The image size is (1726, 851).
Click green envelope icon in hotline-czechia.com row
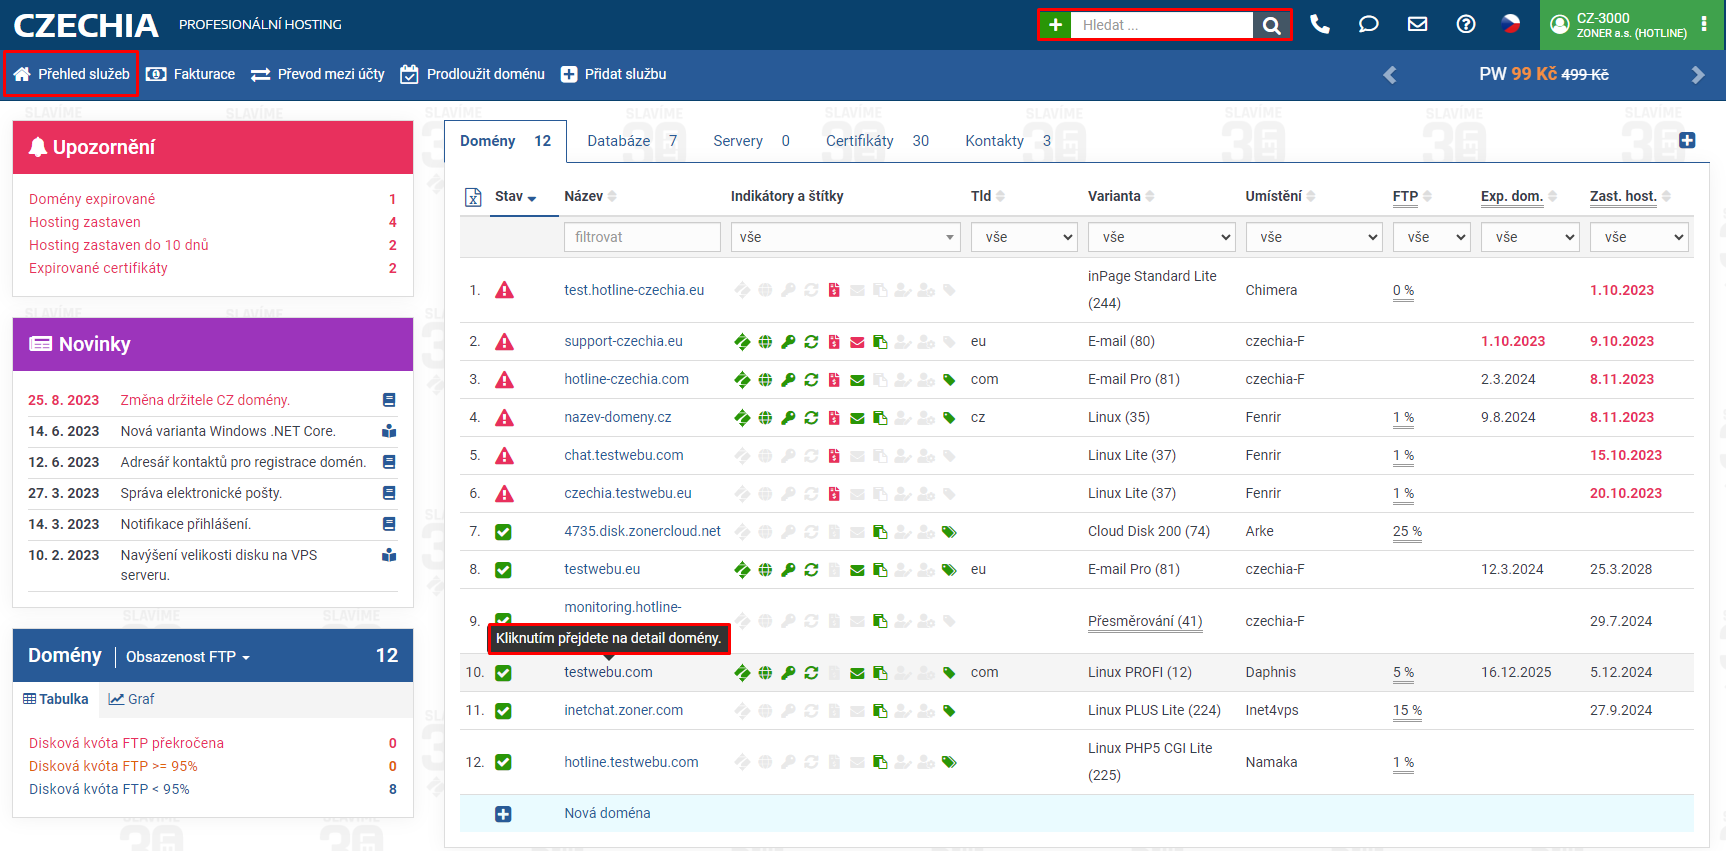click(857, 380)
